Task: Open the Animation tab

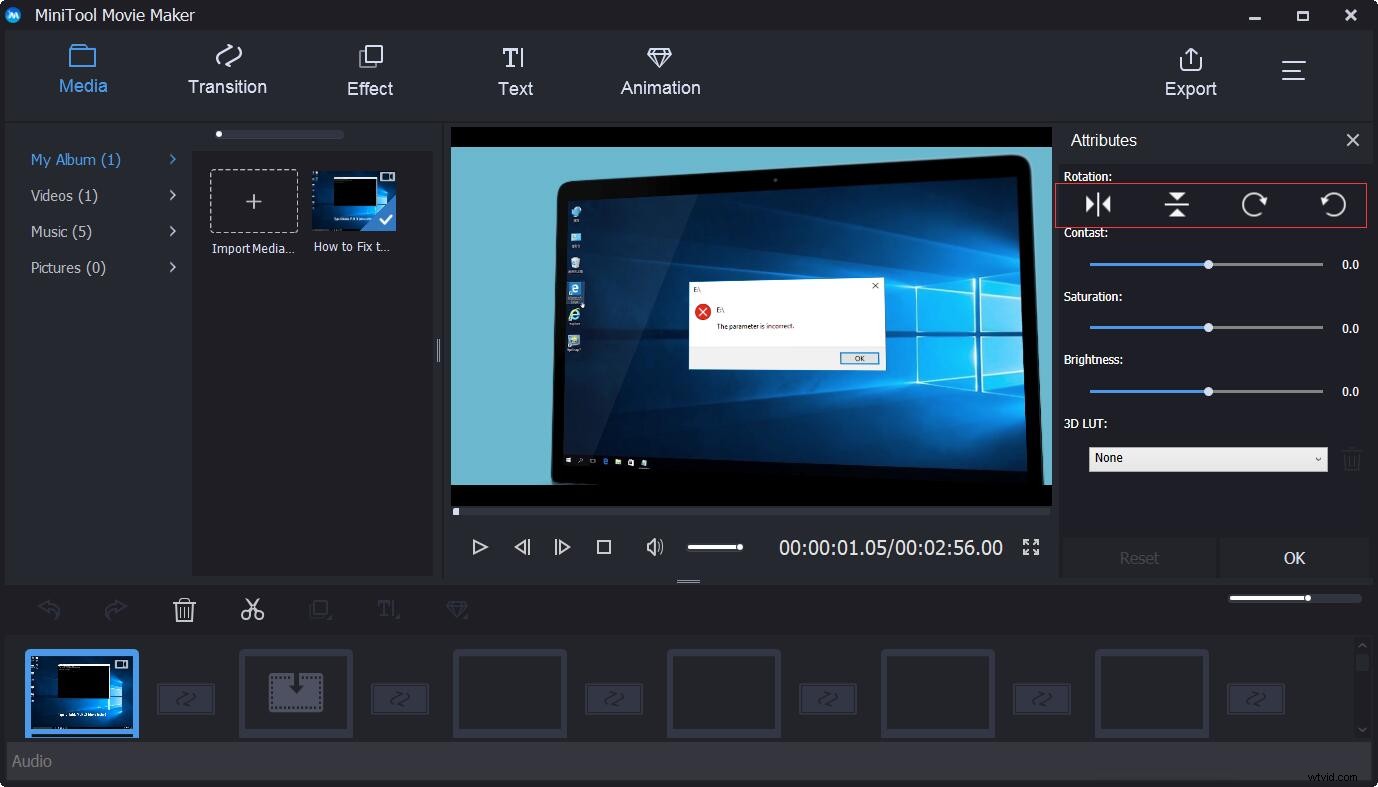Action: (659, 70)
